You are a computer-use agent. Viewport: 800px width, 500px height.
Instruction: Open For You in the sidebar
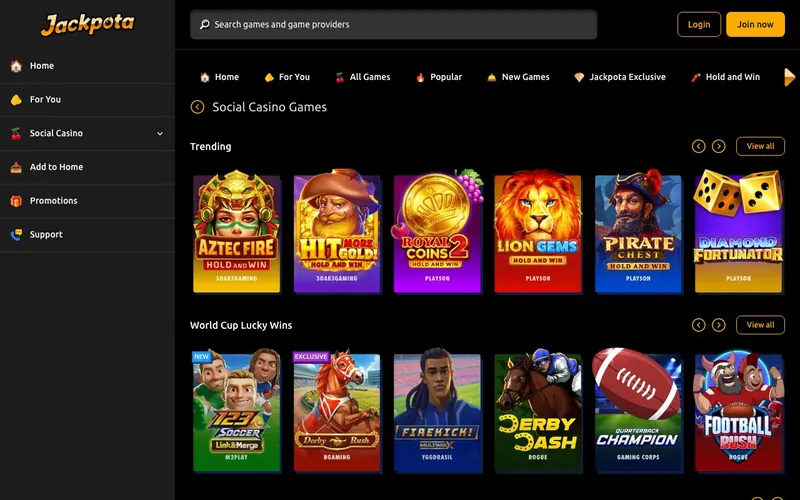pyautogui.click(x=87, y=99)
